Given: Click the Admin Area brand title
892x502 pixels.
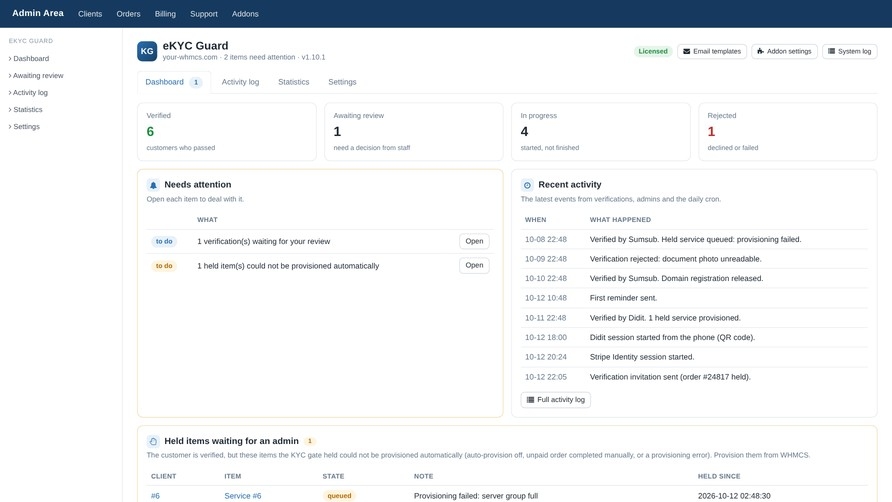Looking at the screenshot, I should point(38,13).
